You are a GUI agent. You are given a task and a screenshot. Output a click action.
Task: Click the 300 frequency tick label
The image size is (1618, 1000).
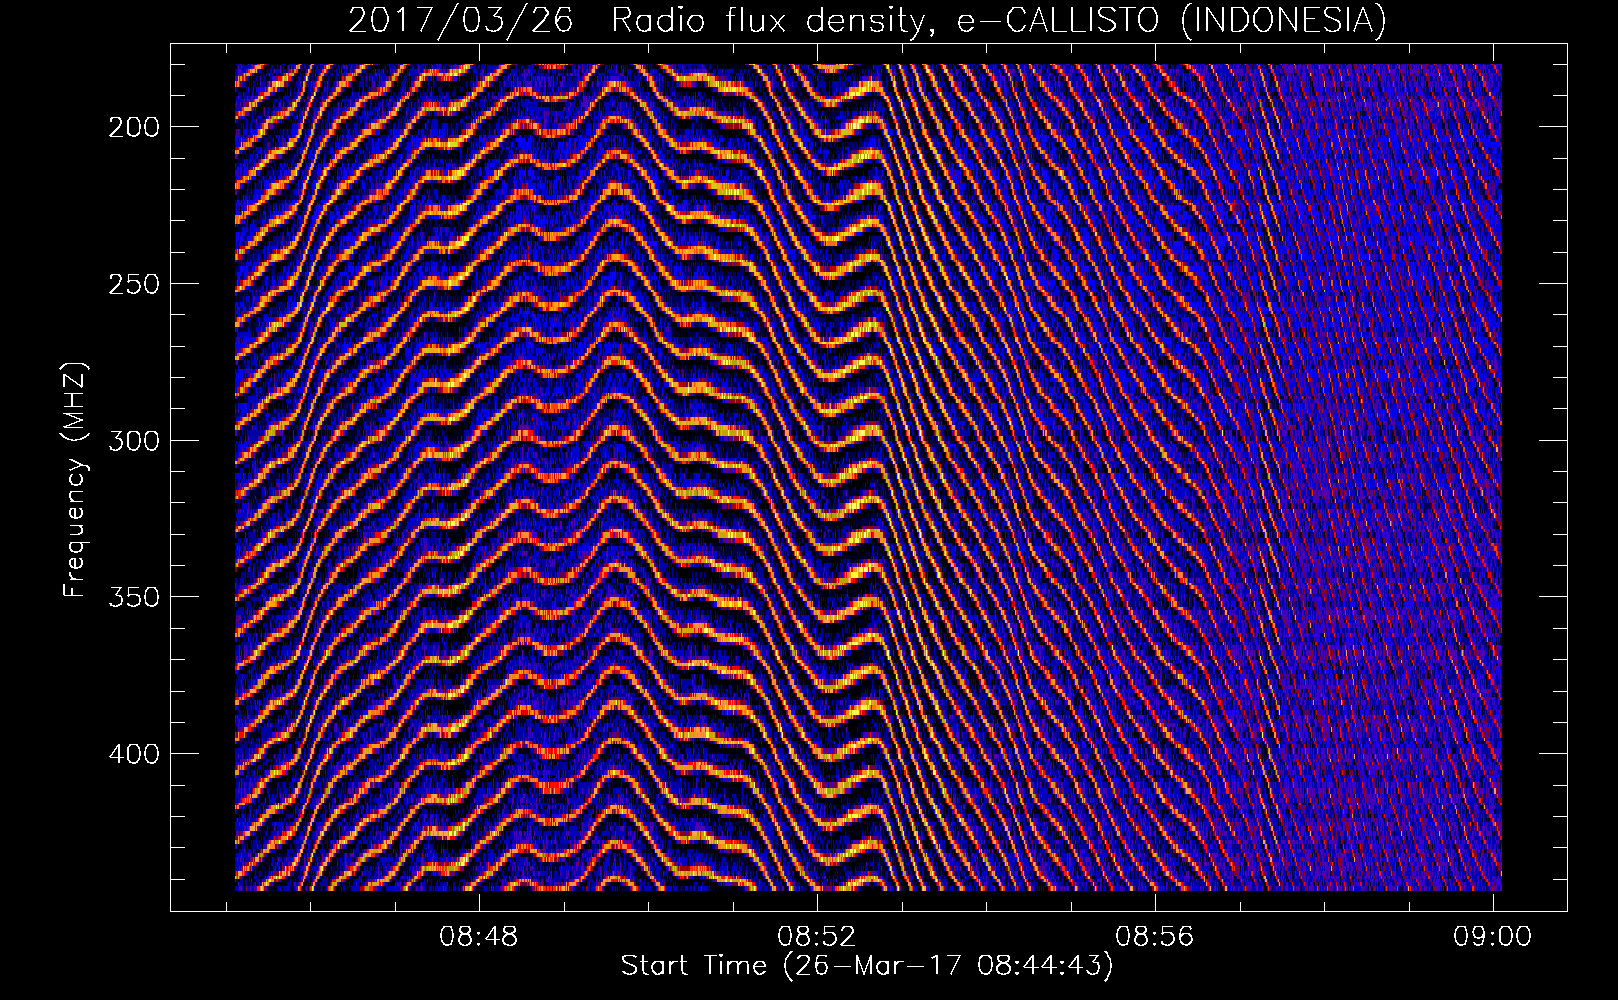coord(133,441)
